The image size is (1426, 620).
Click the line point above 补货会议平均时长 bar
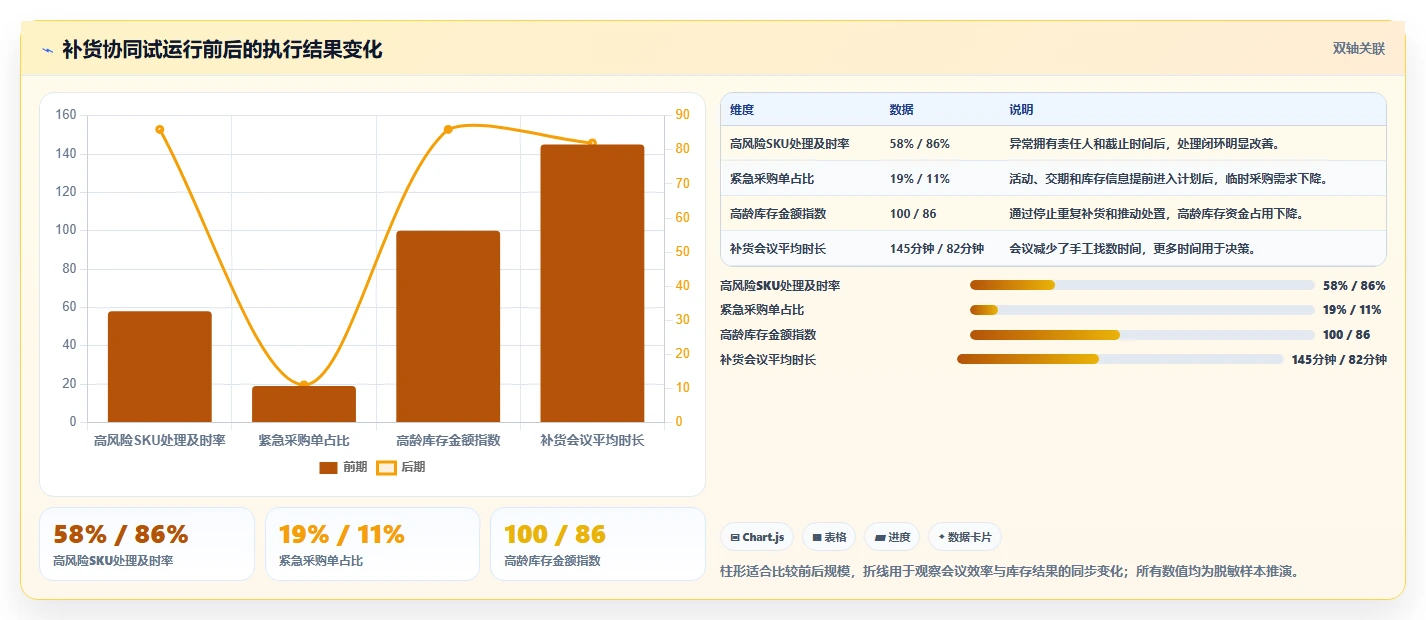click(592, 143)
